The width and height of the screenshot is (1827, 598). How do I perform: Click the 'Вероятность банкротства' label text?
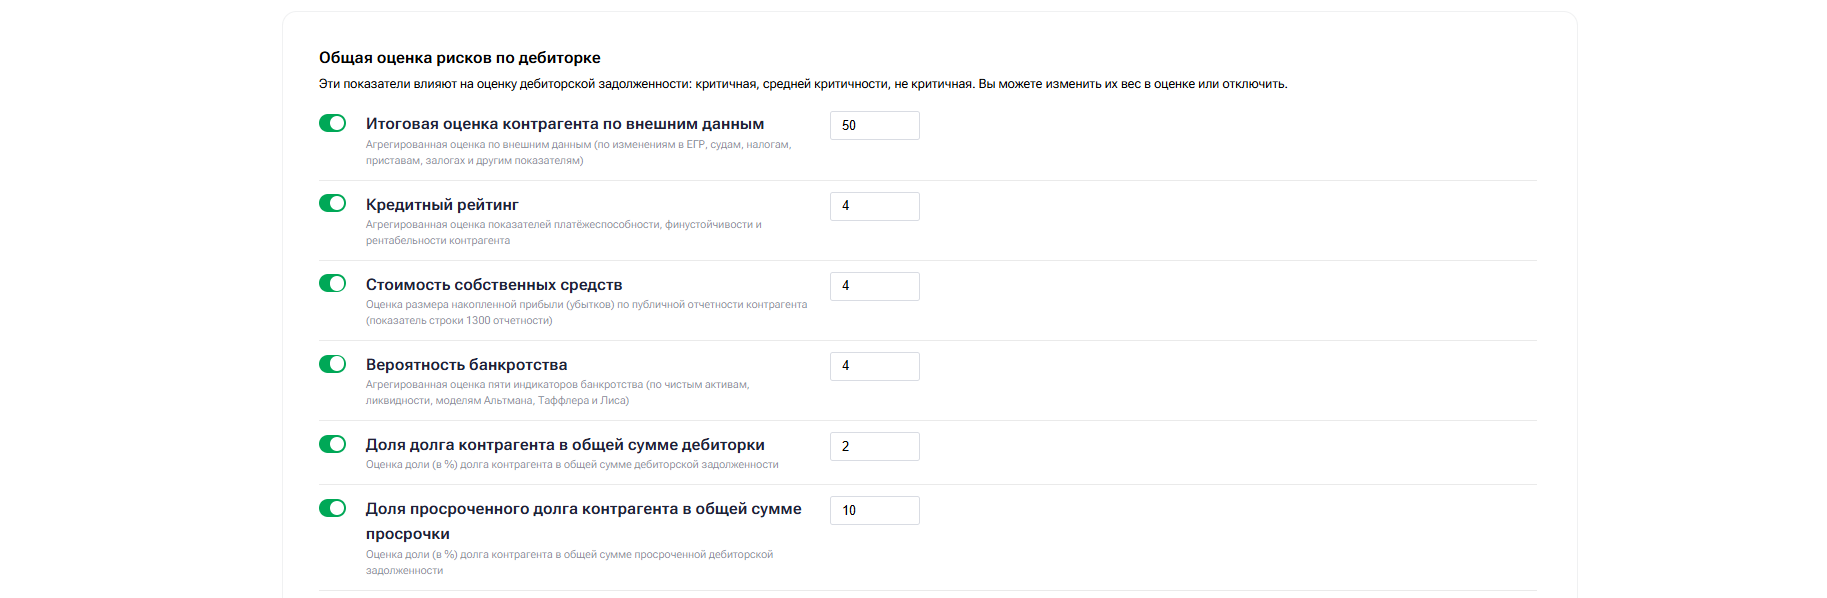466,365
